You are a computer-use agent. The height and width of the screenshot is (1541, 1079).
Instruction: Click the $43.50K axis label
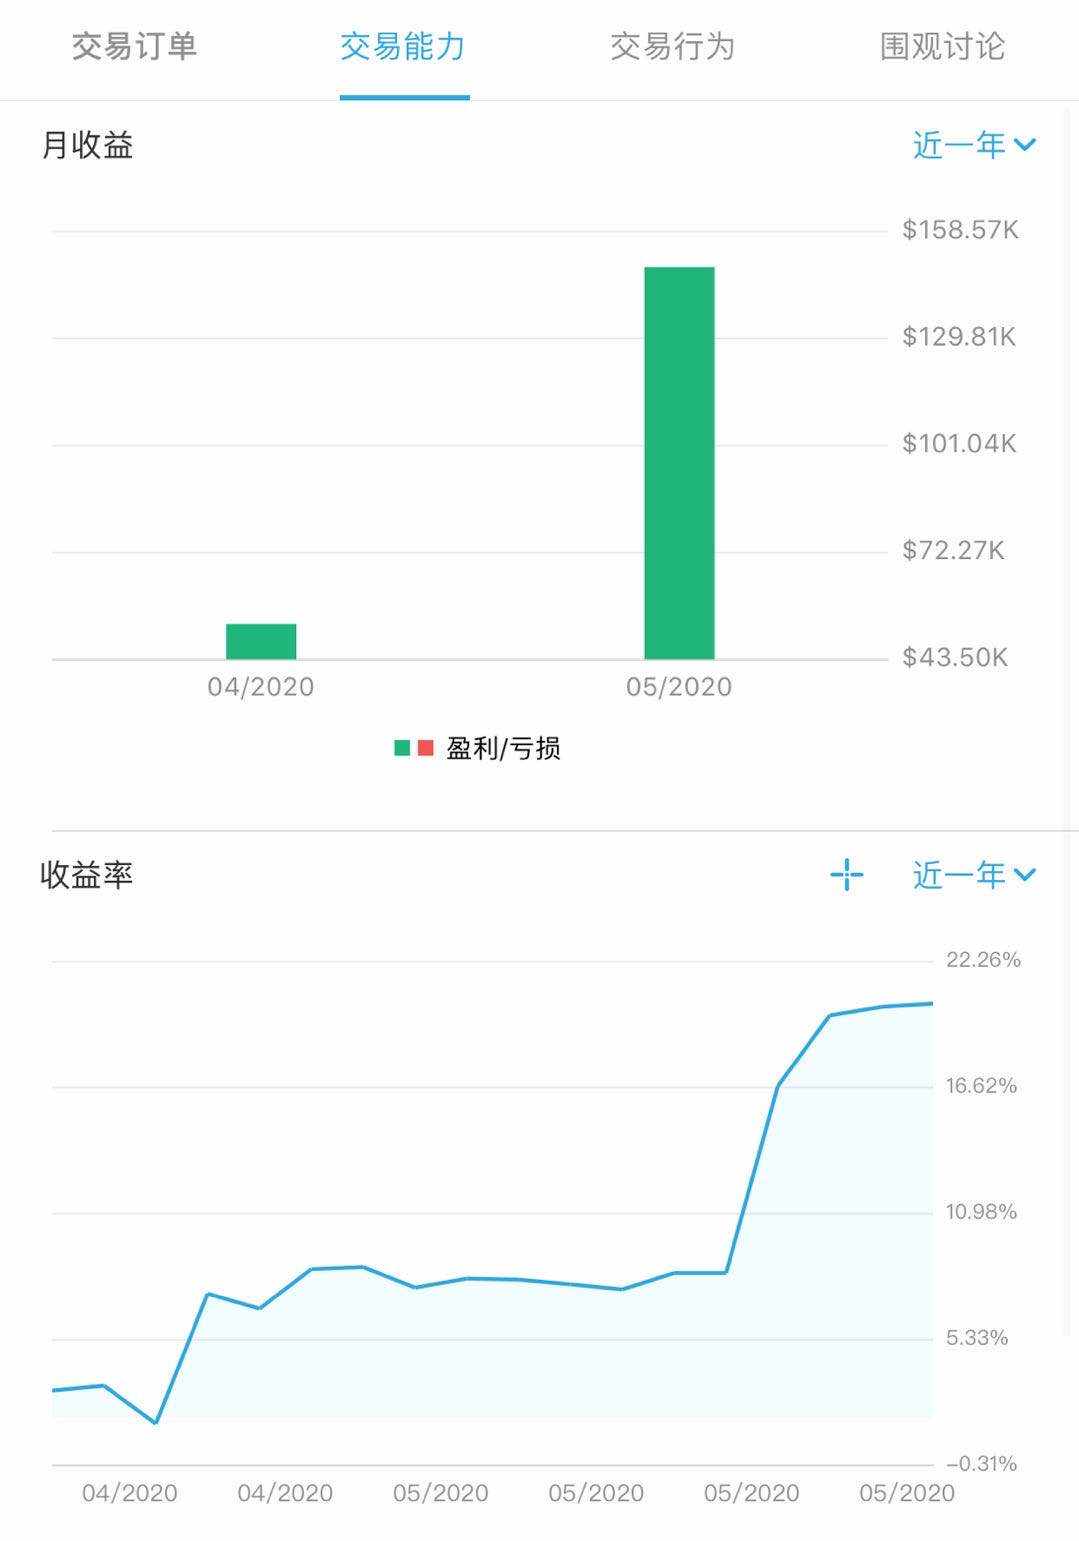[x=955, y=657]
